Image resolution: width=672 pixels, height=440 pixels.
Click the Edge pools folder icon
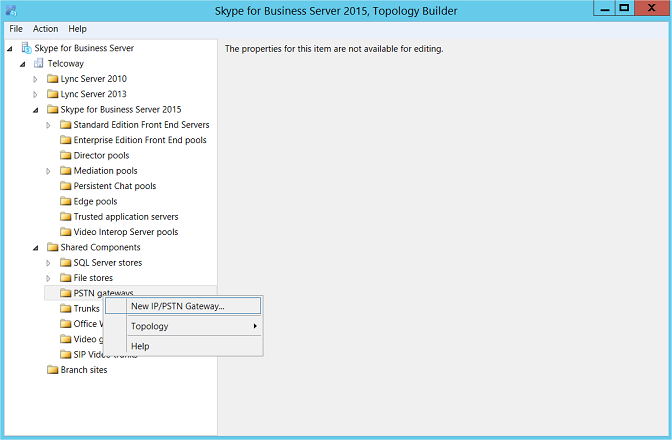click(65, 201)
